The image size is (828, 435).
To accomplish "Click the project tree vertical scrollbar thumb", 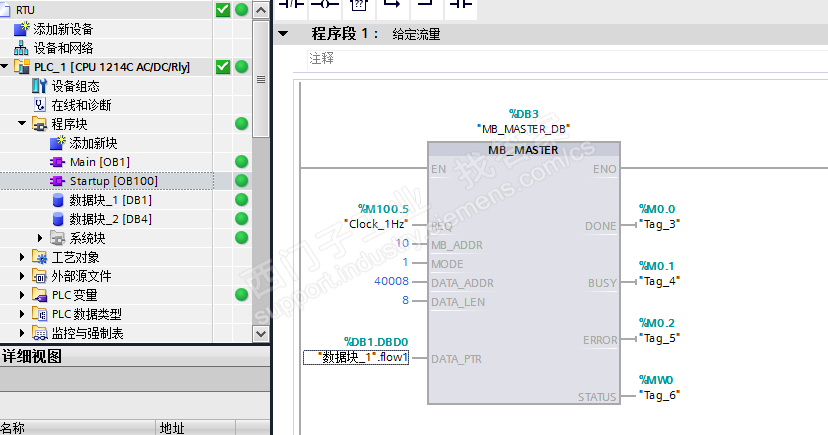I will [261, 79].
